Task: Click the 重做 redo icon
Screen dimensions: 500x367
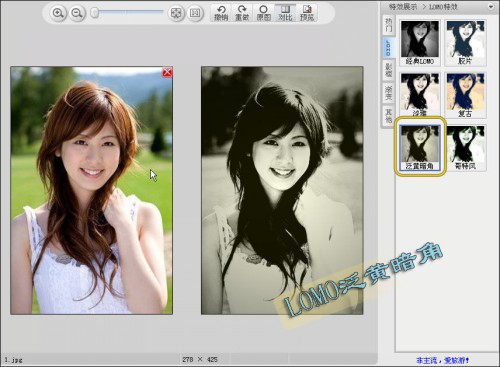Action: (242, 13)
